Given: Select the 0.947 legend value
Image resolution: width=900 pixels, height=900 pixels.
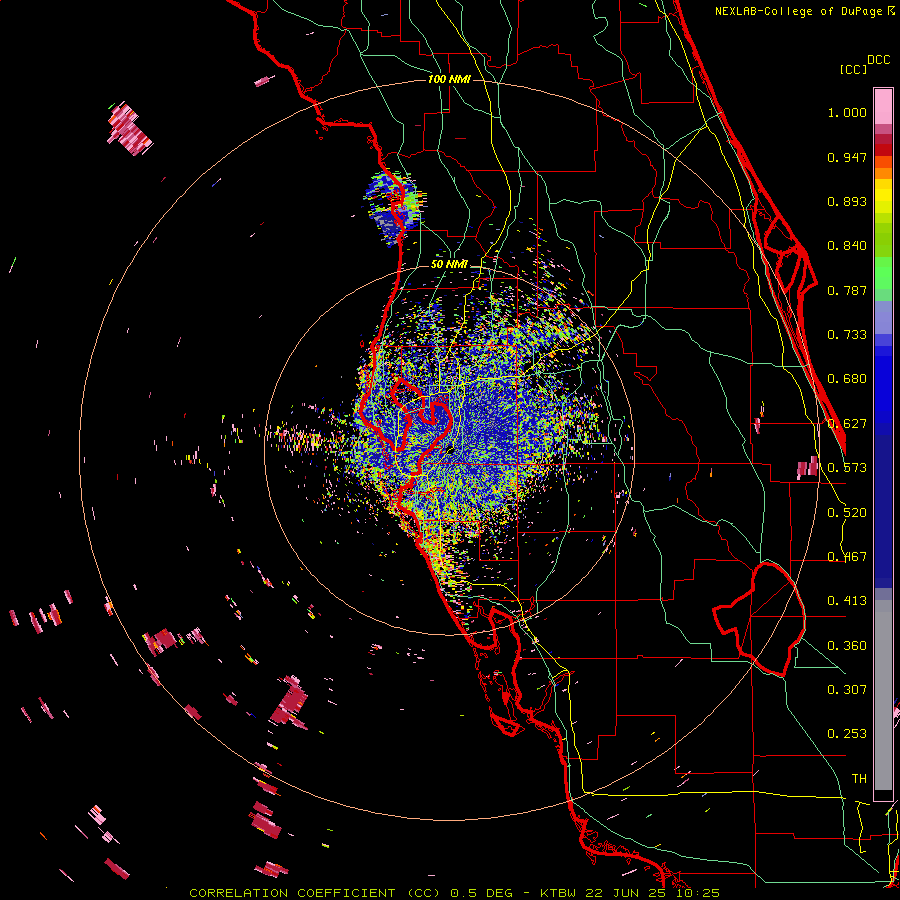Looking at the screenshot, I should (847, 157).
